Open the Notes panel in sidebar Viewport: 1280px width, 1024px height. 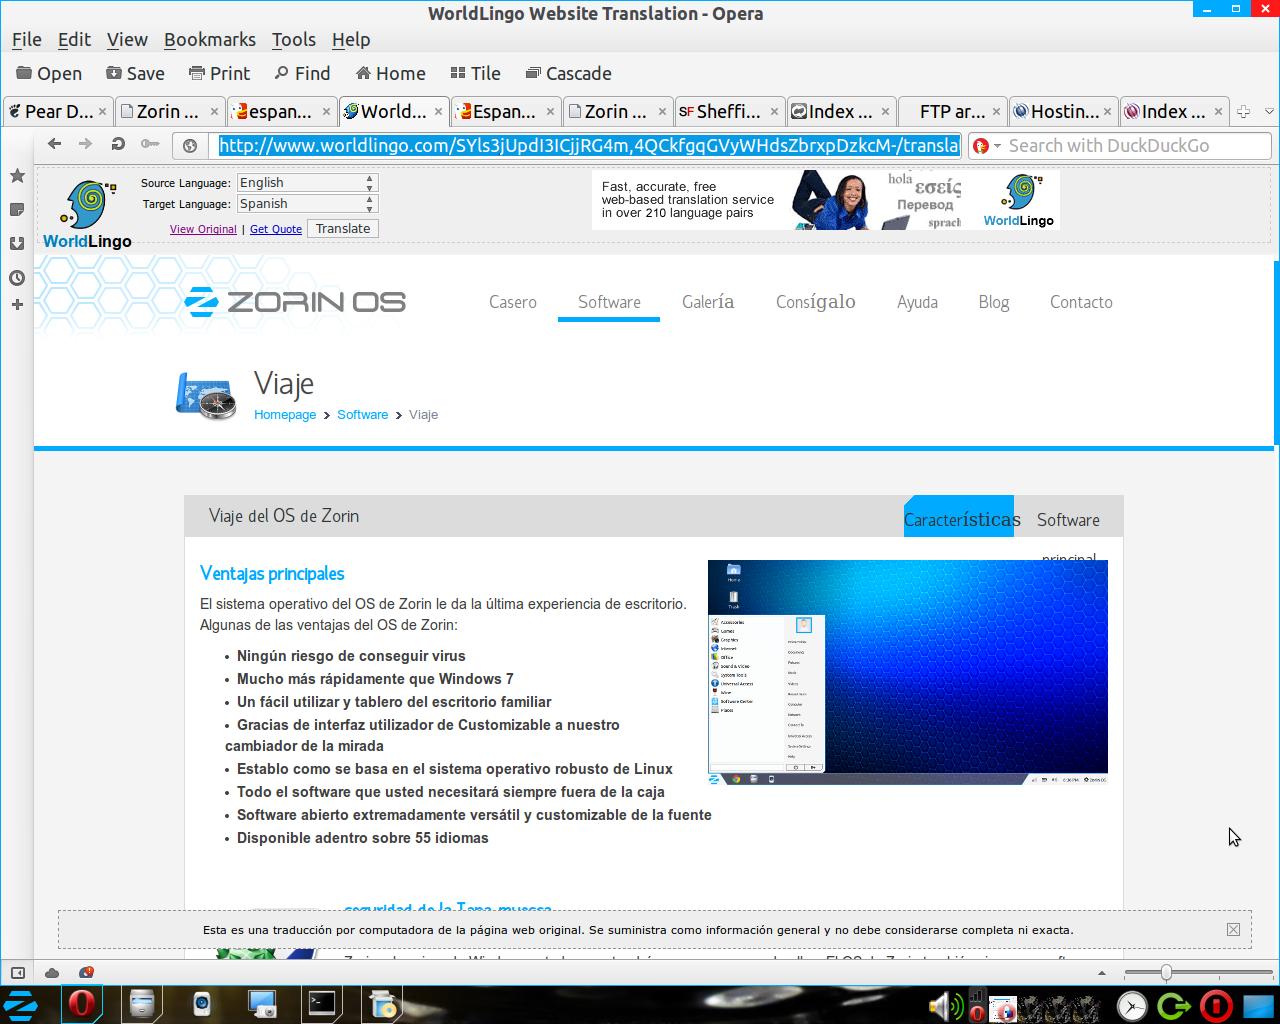click(17, 210)
